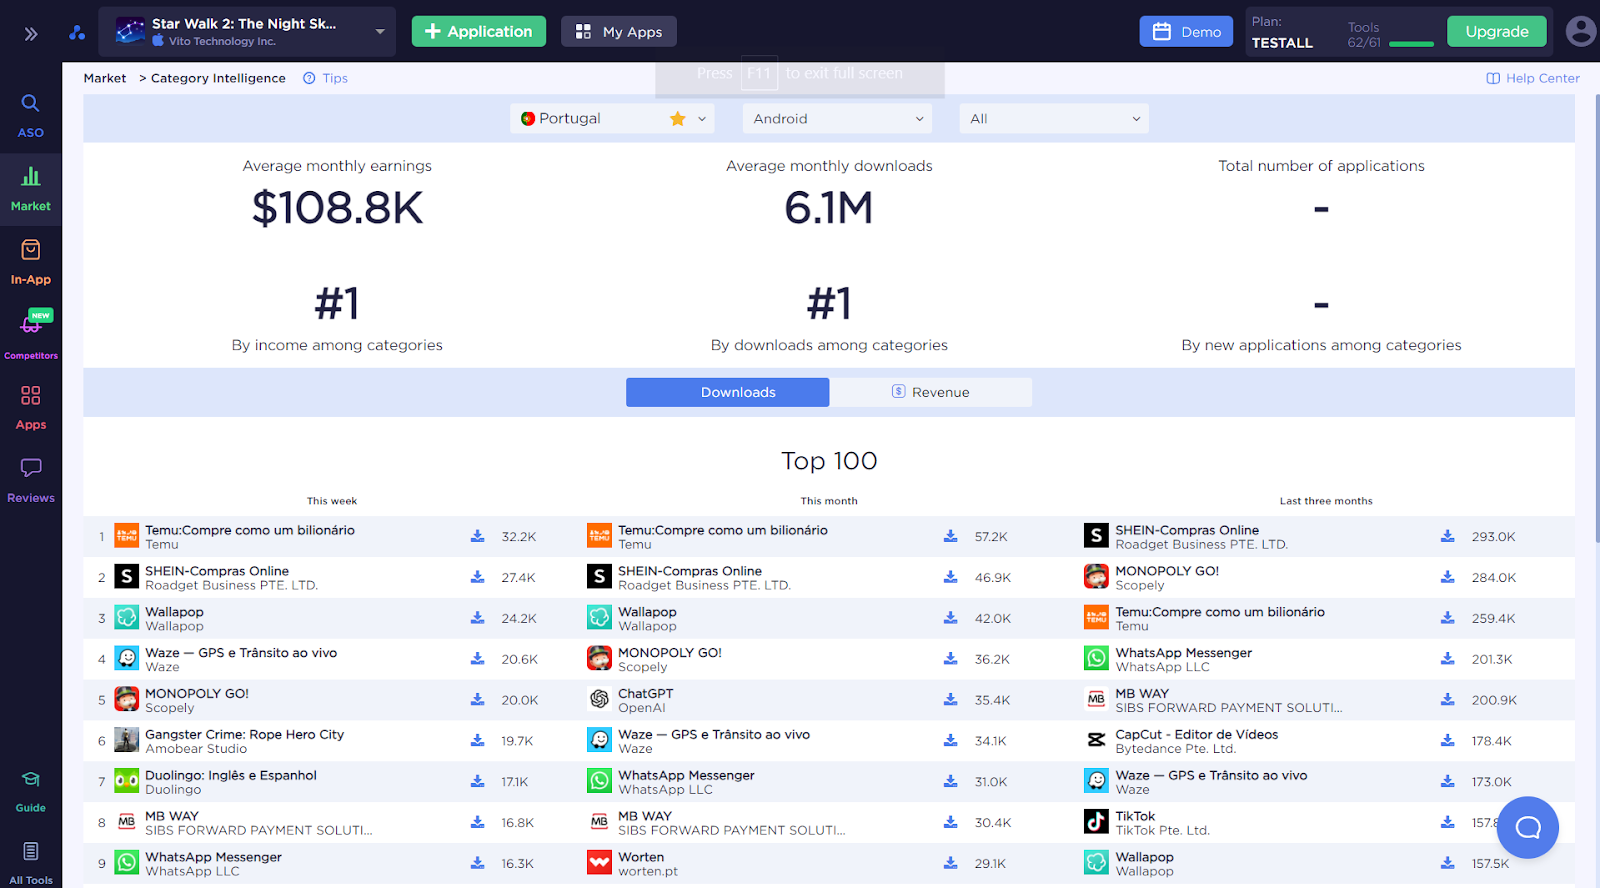Open WhatsApp Messenger in Last three months
The height and width of the screenshot is (888, 1600).
1184,653
